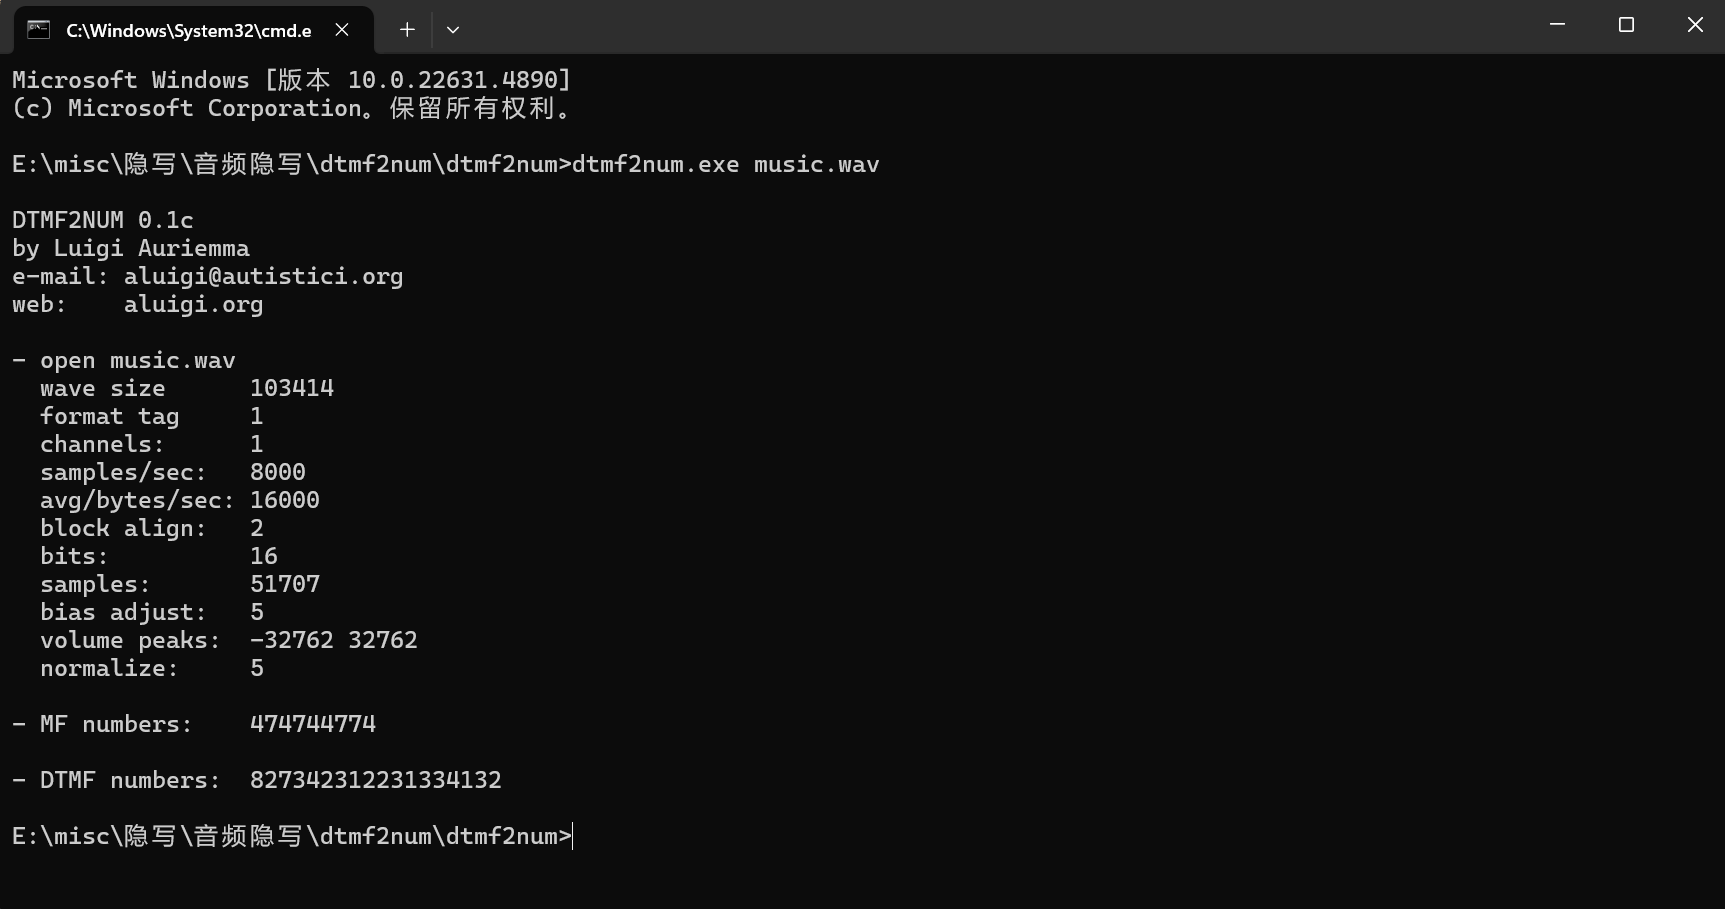Click the typed command dtmf2num.exe music.wav
This screenshot has width=1725, height=909.
point(726,164)
